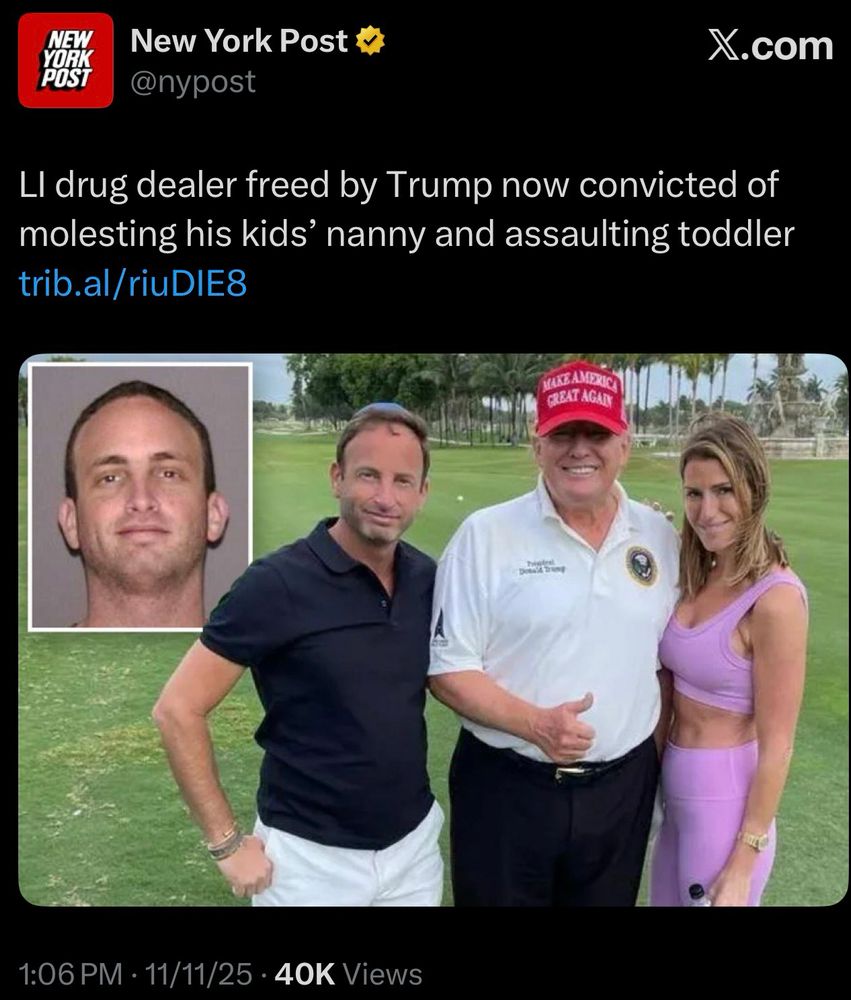The width and height of the screenshot is (851, 1000).
Task: Expand the golf course photo
Action: tap(433, 629)
